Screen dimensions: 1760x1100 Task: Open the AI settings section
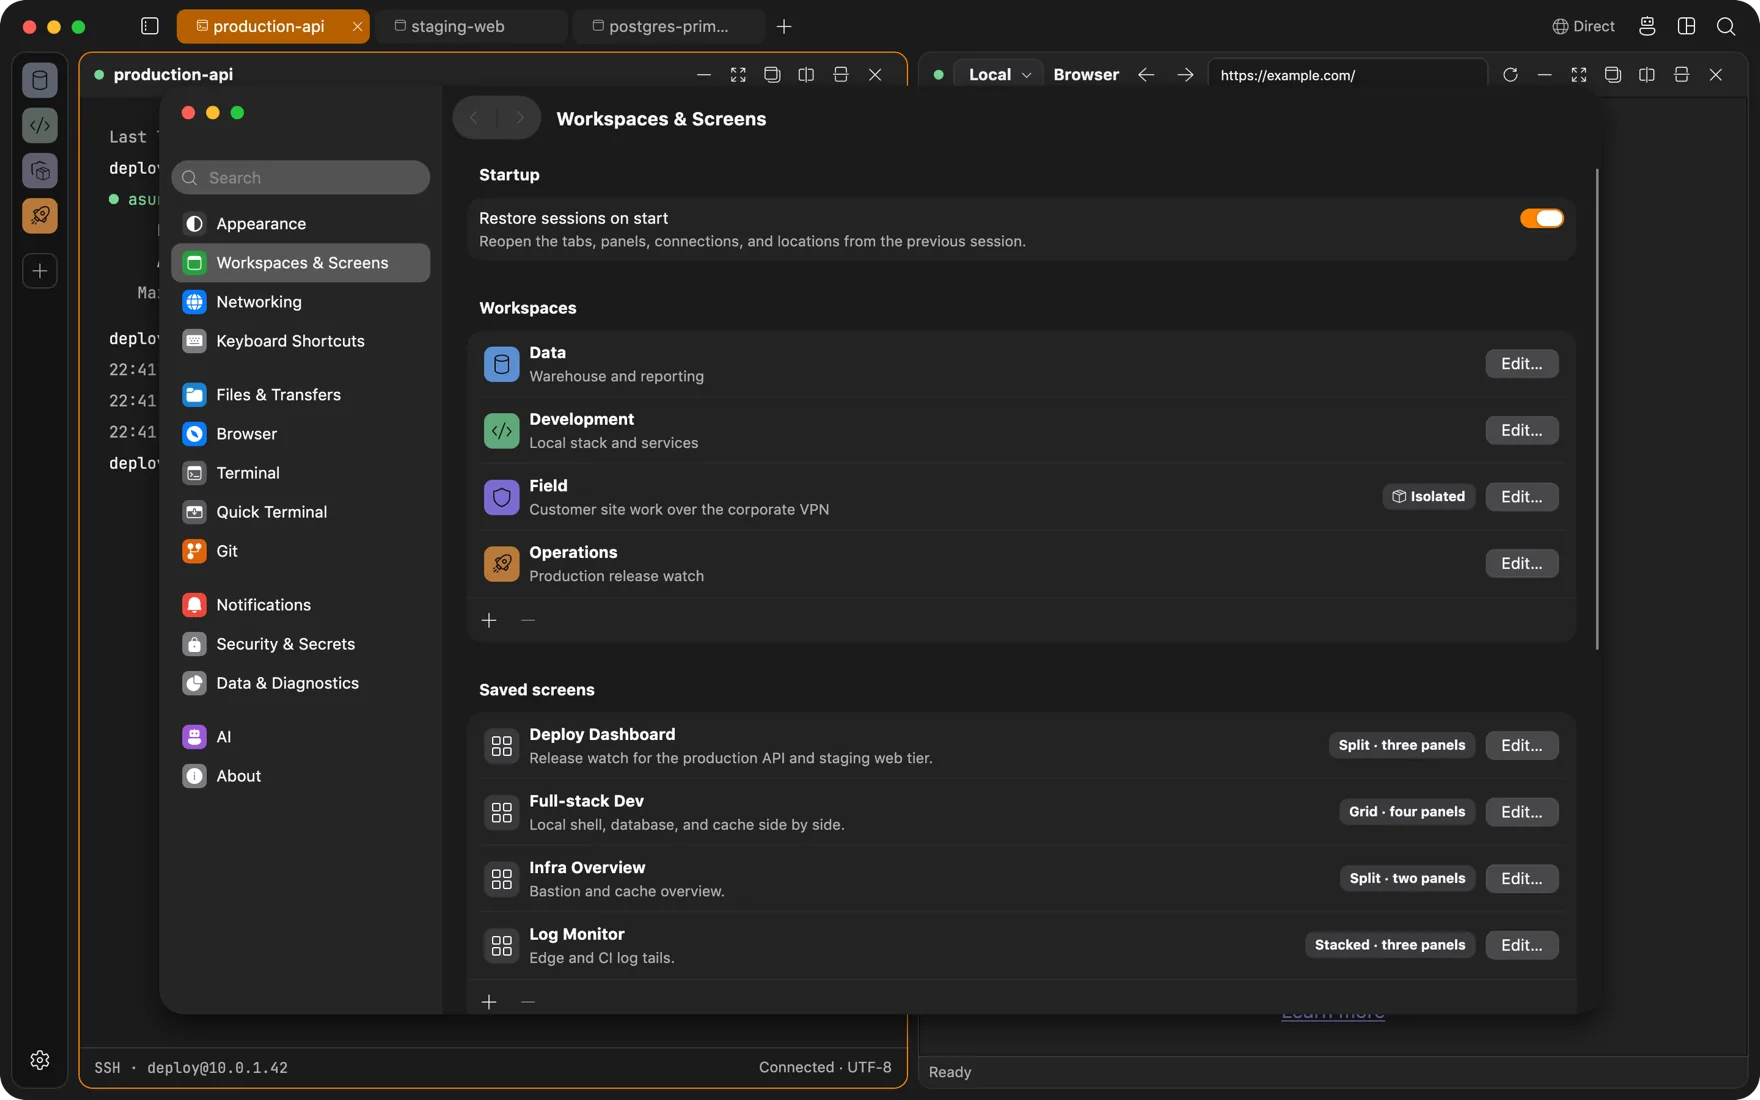[301, 737]
